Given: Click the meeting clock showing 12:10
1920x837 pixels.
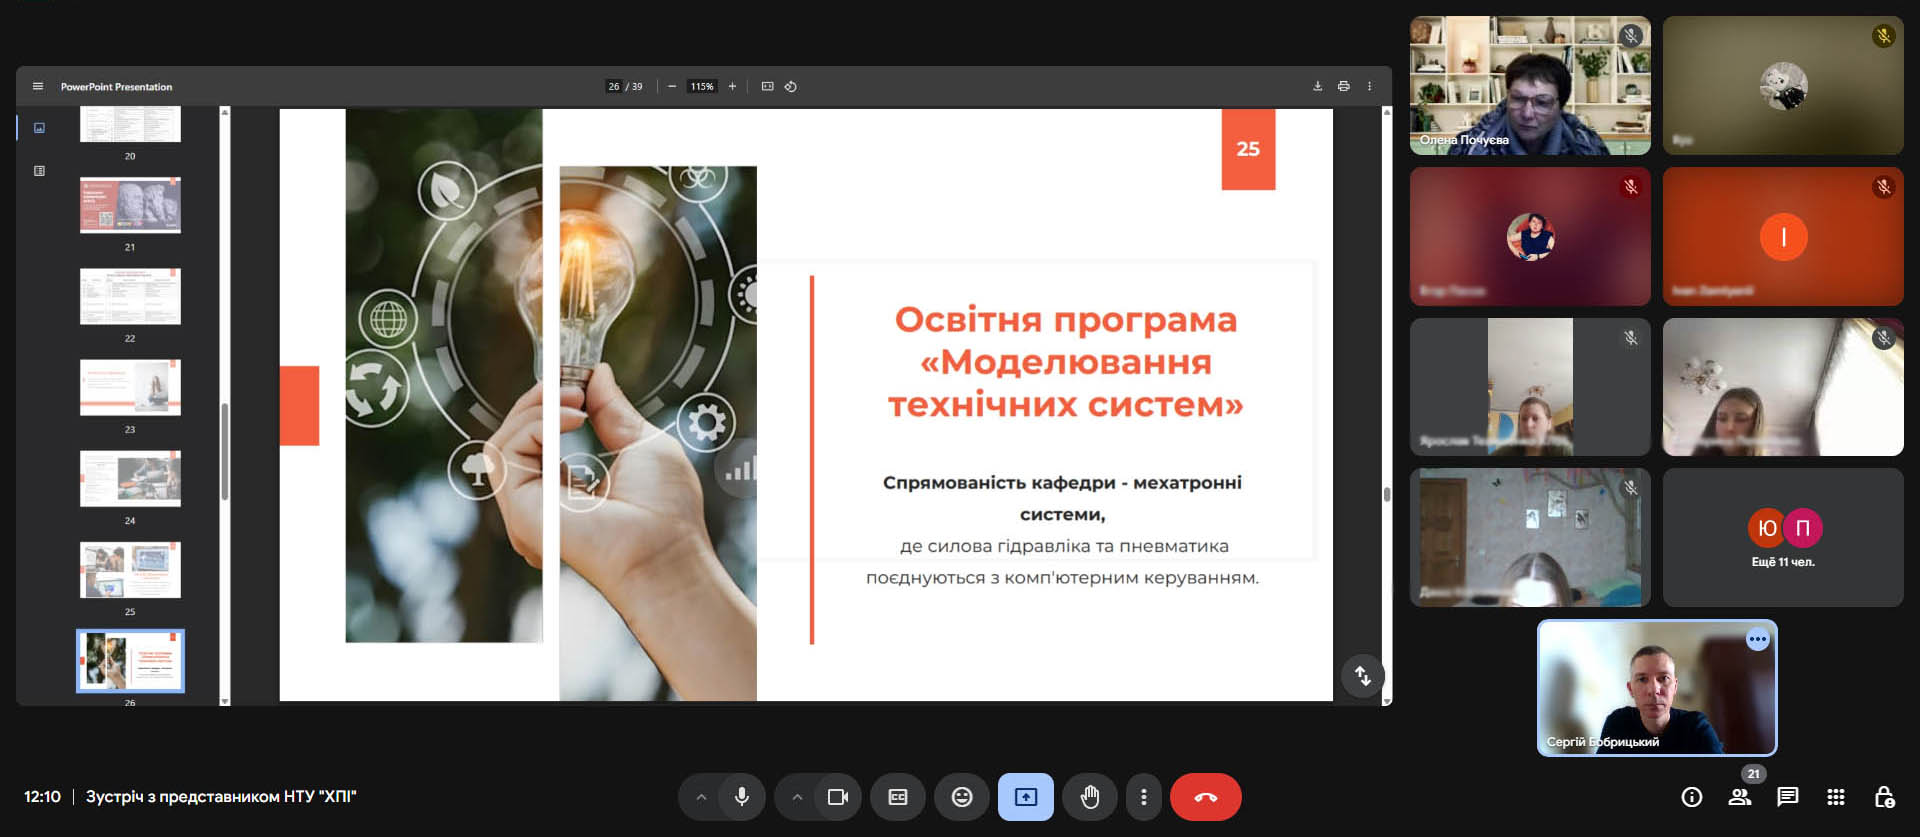Looking at the screenshot, I should tap(42, 797).
